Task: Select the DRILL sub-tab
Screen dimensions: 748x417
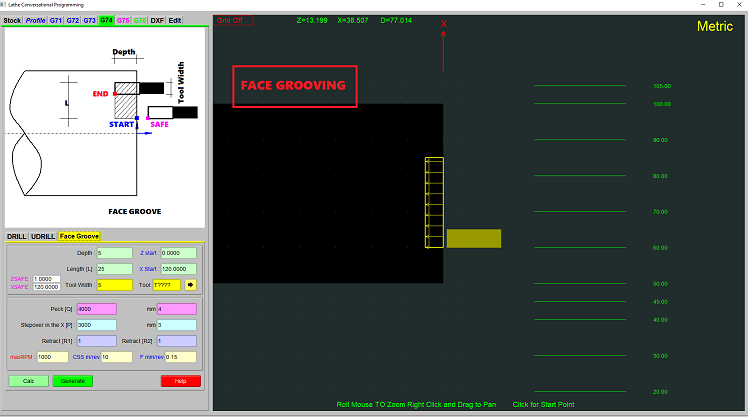Action: click(17, 236)
